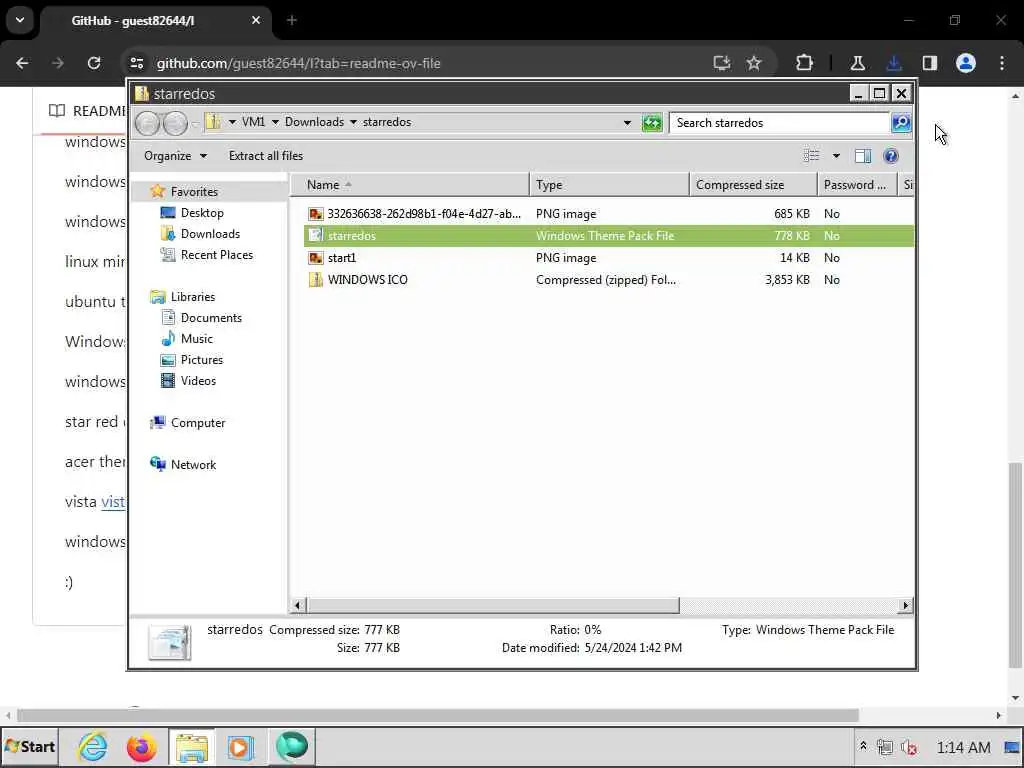This screenshot has width=1024, height=768.
Task: Sort by Type column header
Action: [609, 185]
